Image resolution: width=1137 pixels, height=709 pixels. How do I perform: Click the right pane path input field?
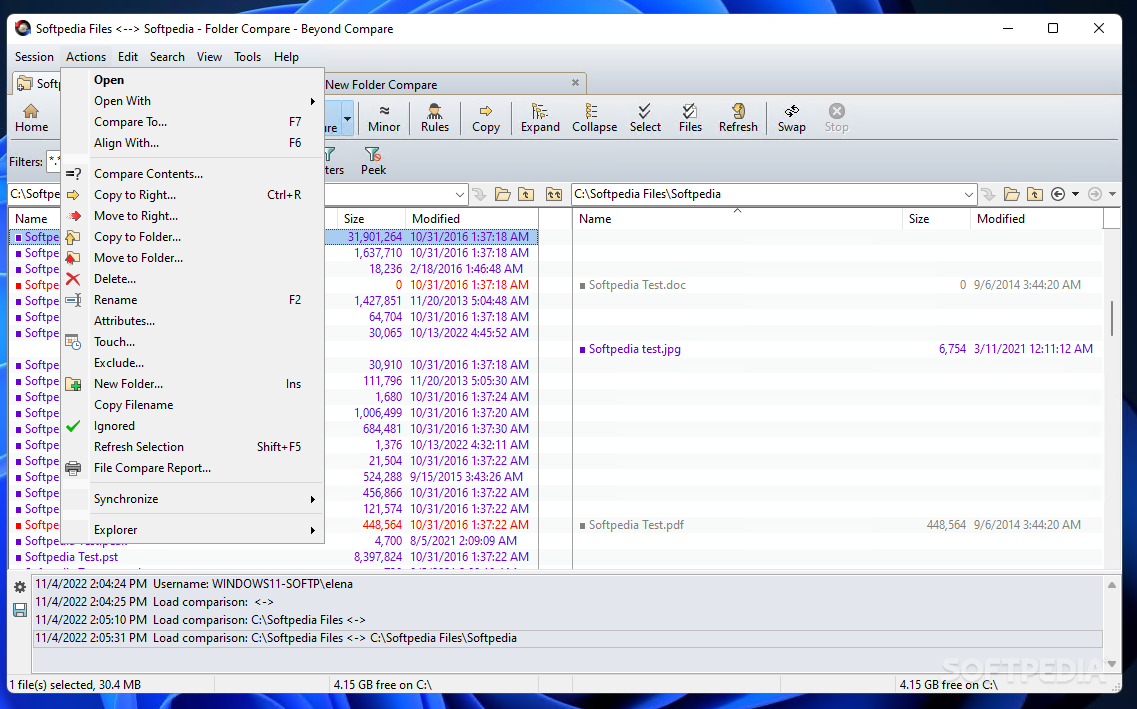766,194
